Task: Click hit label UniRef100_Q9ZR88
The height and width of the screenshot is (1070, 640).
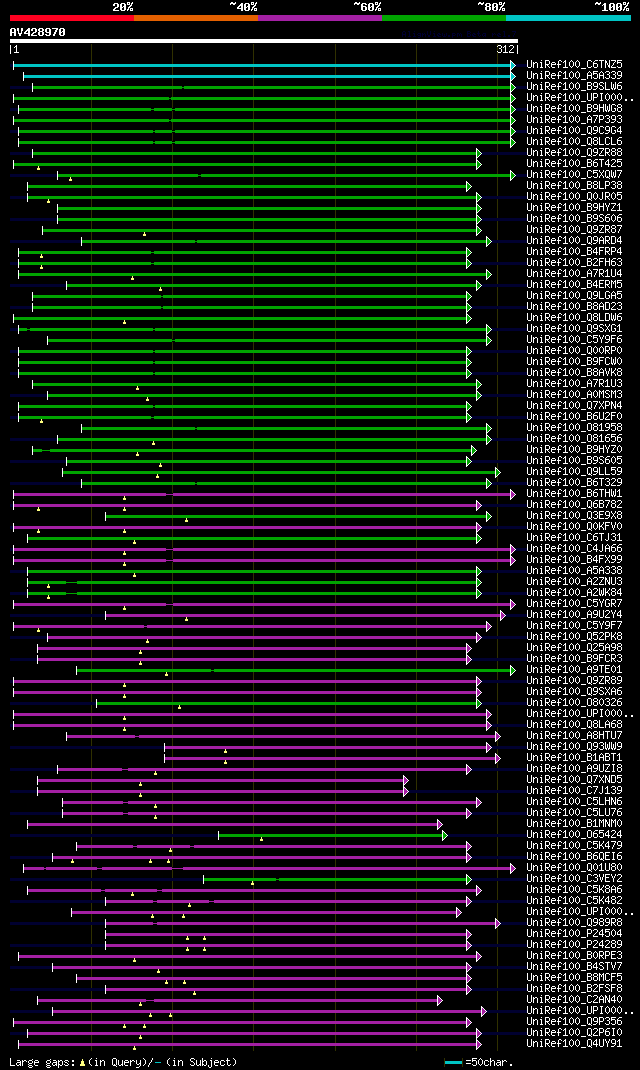Action: click(574, 153)
